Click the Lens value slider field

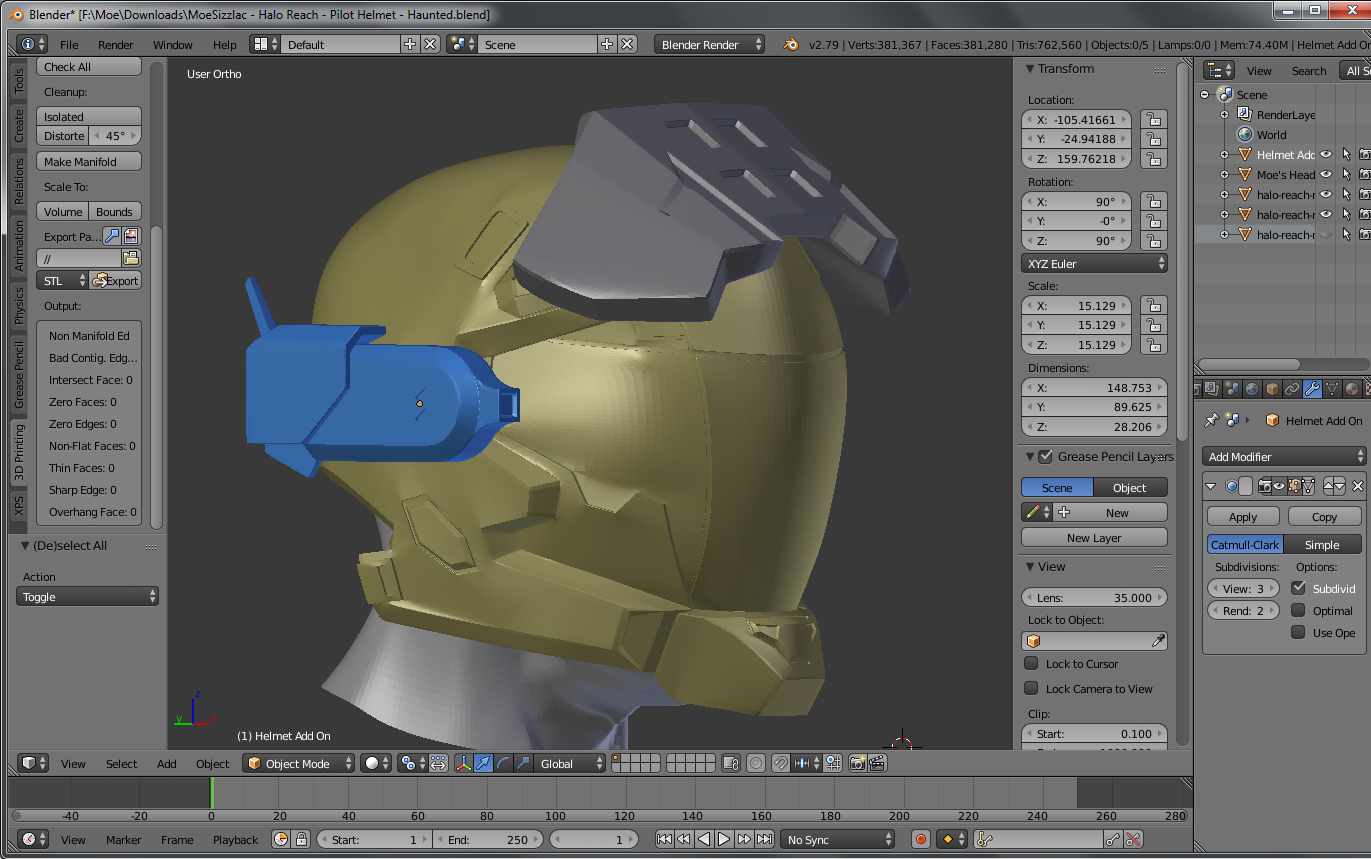point(1094,597)
